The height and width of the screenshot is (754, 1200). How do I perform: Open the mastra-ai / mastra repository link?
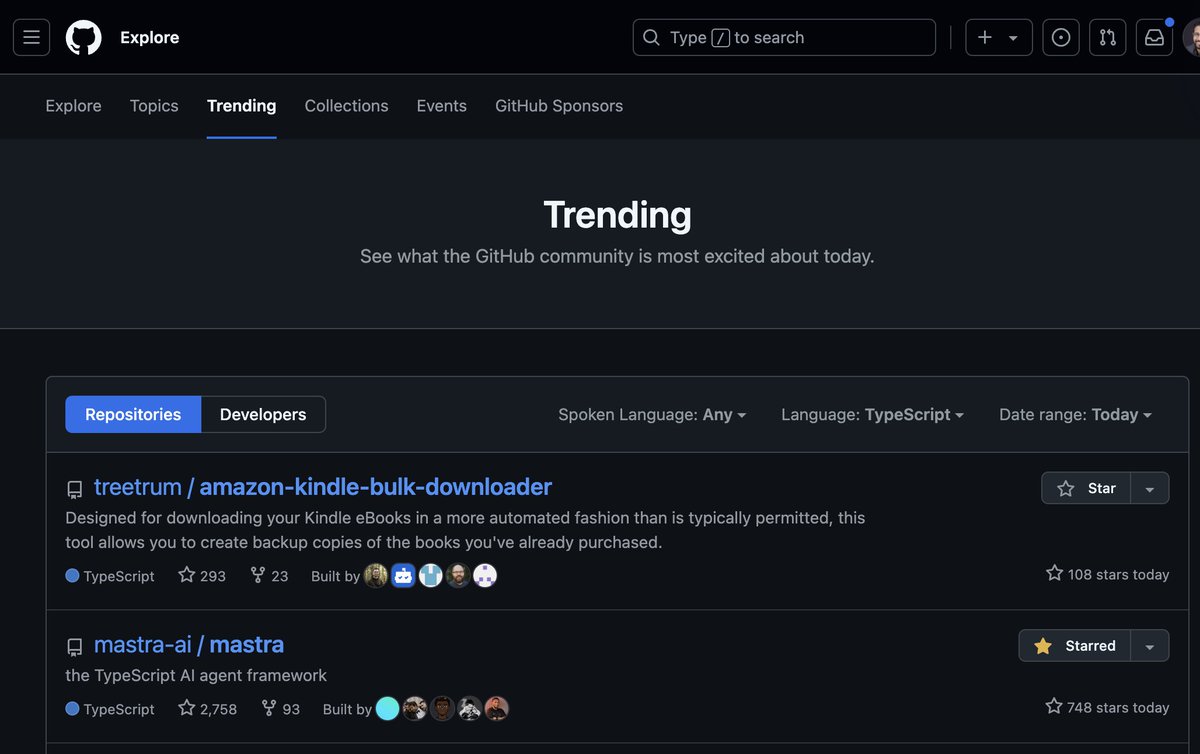pyautogui.click(x=190, y=644)
